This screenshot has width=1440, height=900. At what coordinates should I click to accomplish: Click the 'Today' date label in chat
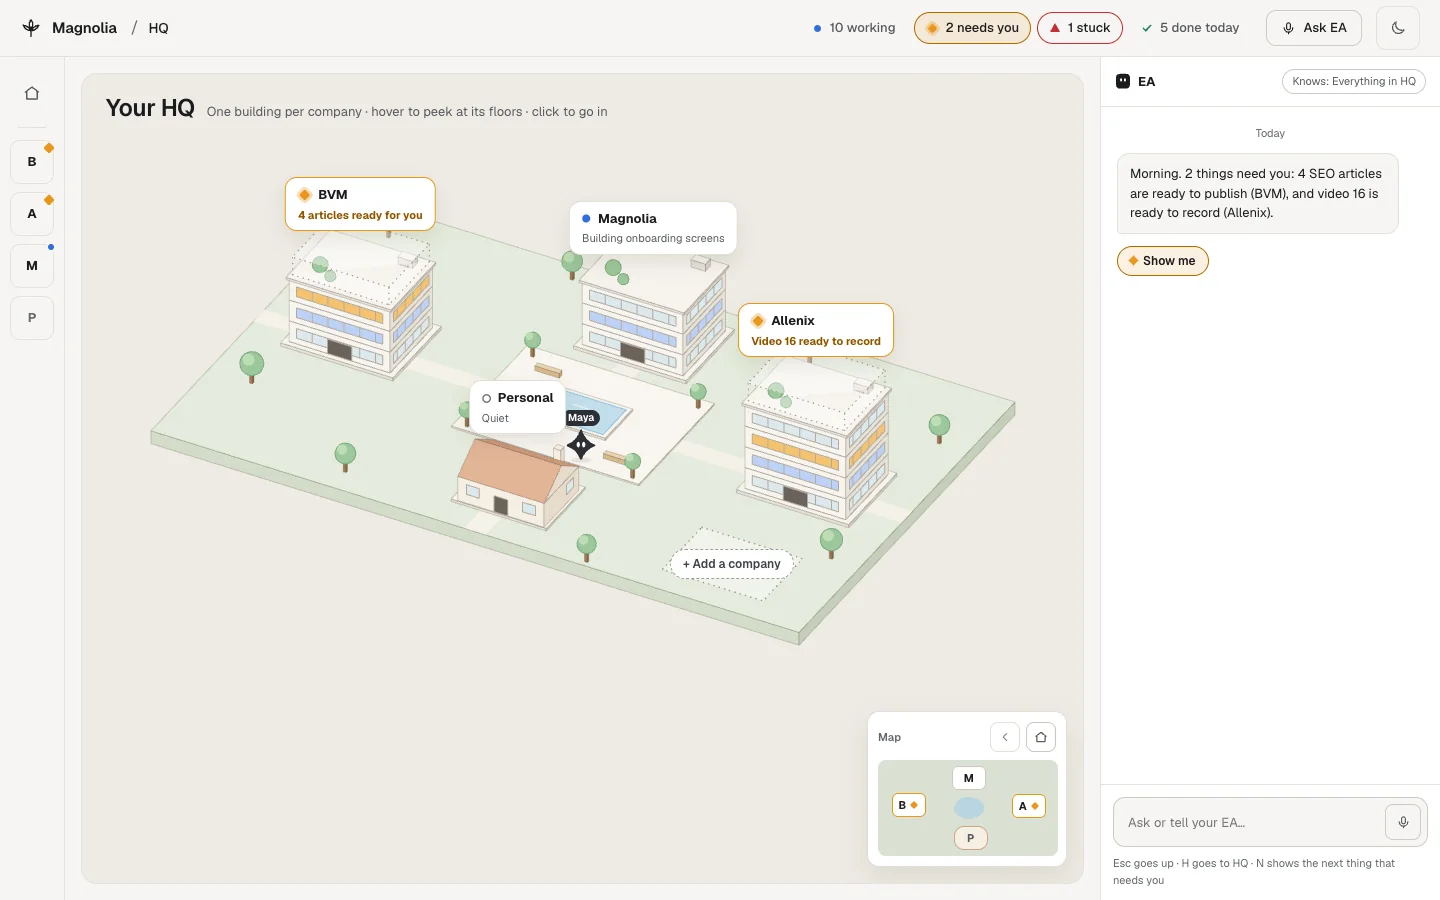click(1270, 133)
